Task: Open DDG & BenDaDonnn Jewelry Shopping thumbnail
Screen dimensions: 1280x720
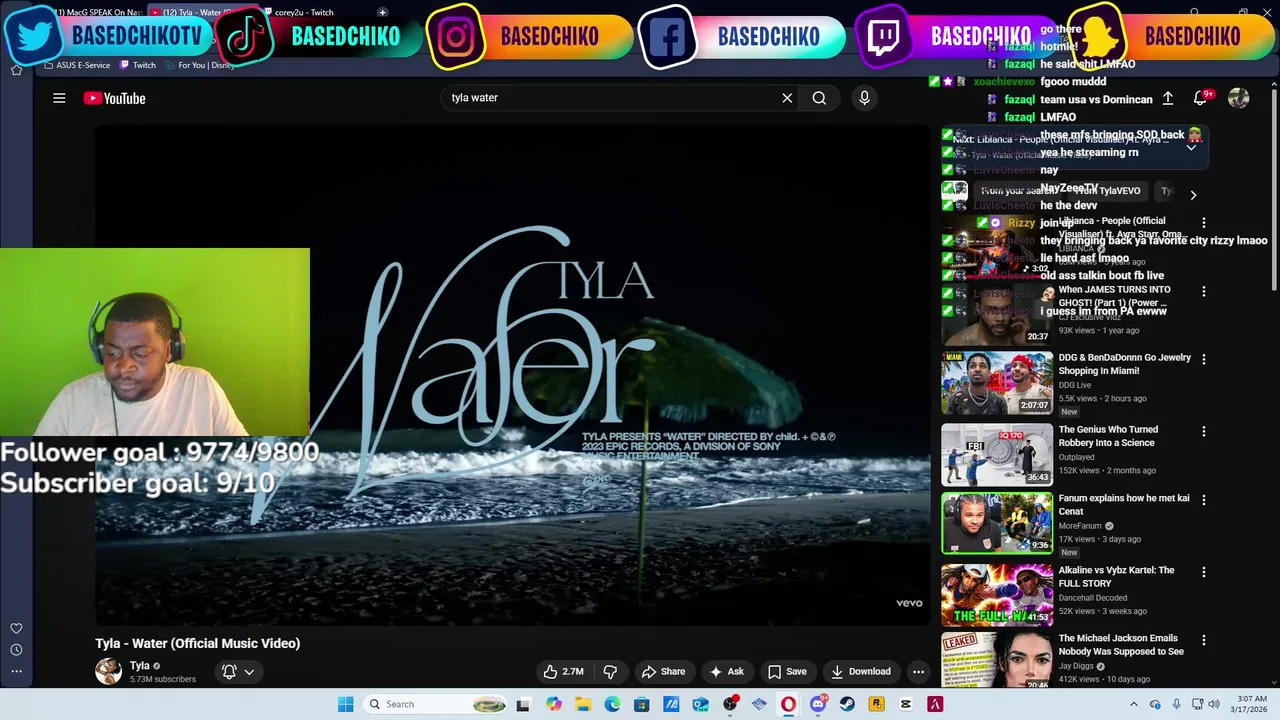Action: click(x=997, y=382)
